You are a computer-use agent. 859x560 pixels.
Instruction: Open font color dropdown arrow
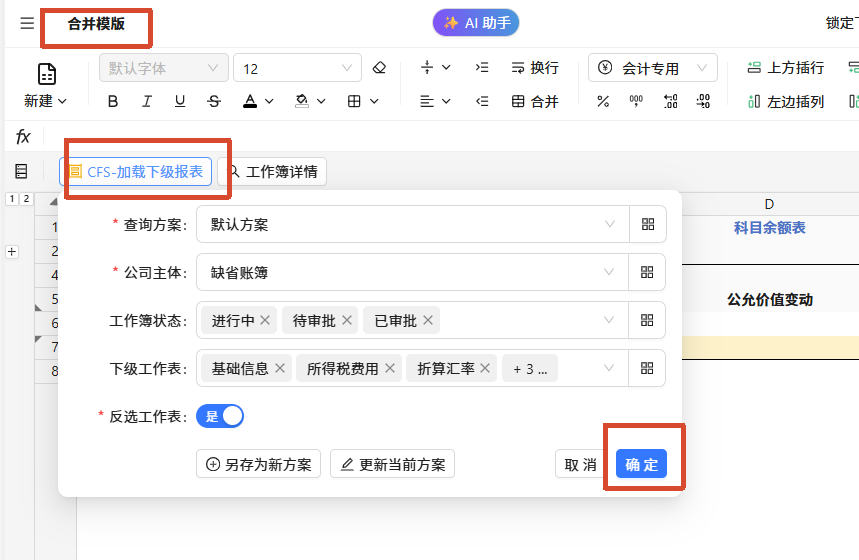point(269,101)
